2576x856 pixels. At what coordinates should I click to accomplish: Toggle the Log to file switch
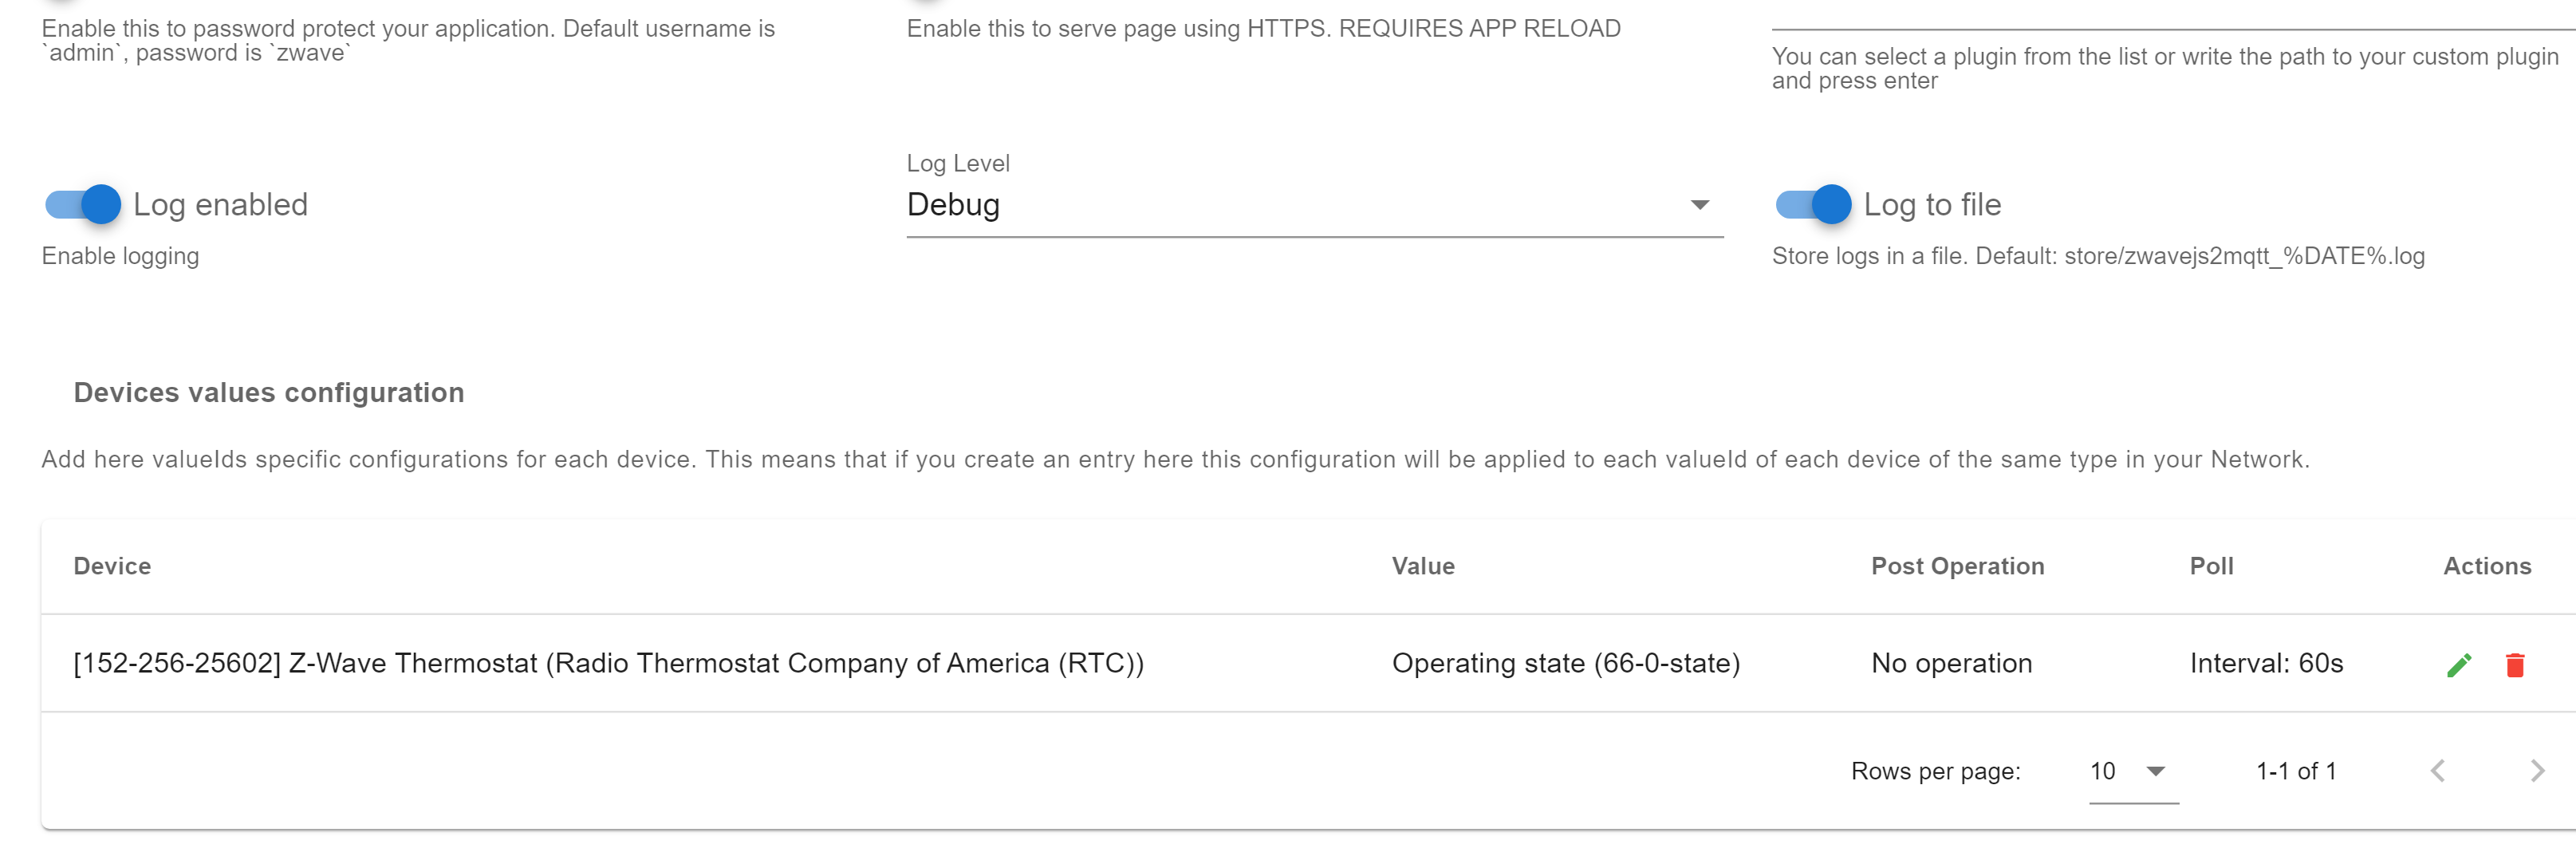1813,204
